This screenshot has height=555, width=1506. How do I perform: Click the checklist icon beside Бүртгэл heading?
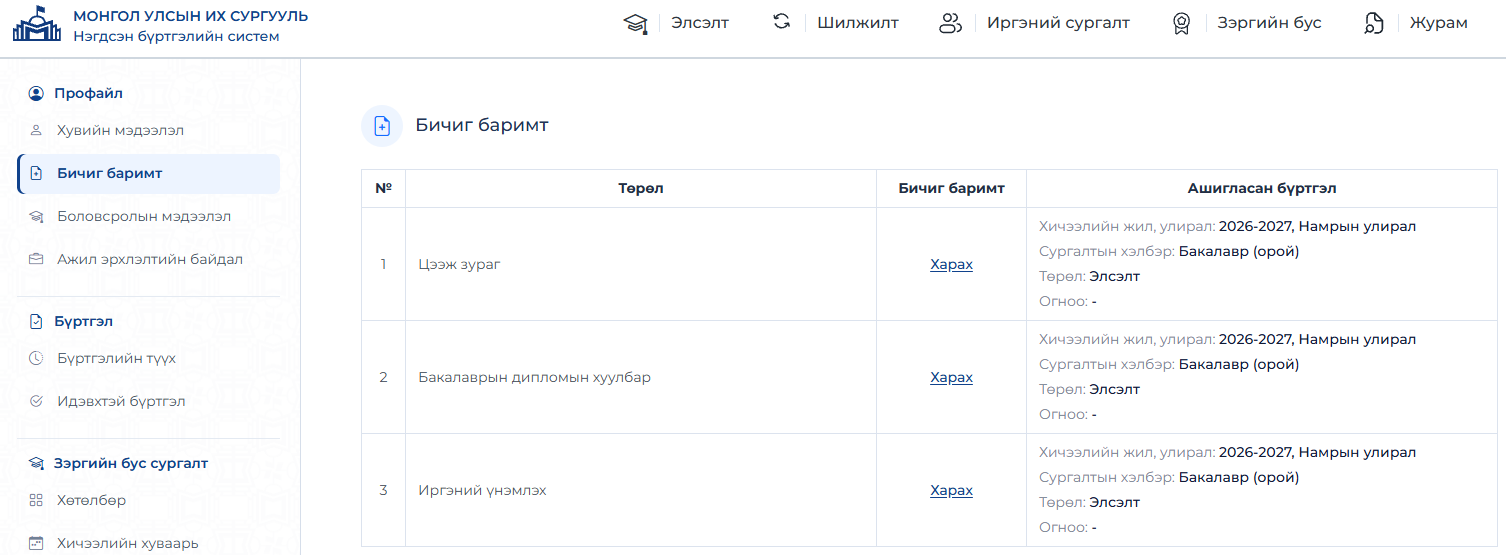37,321
